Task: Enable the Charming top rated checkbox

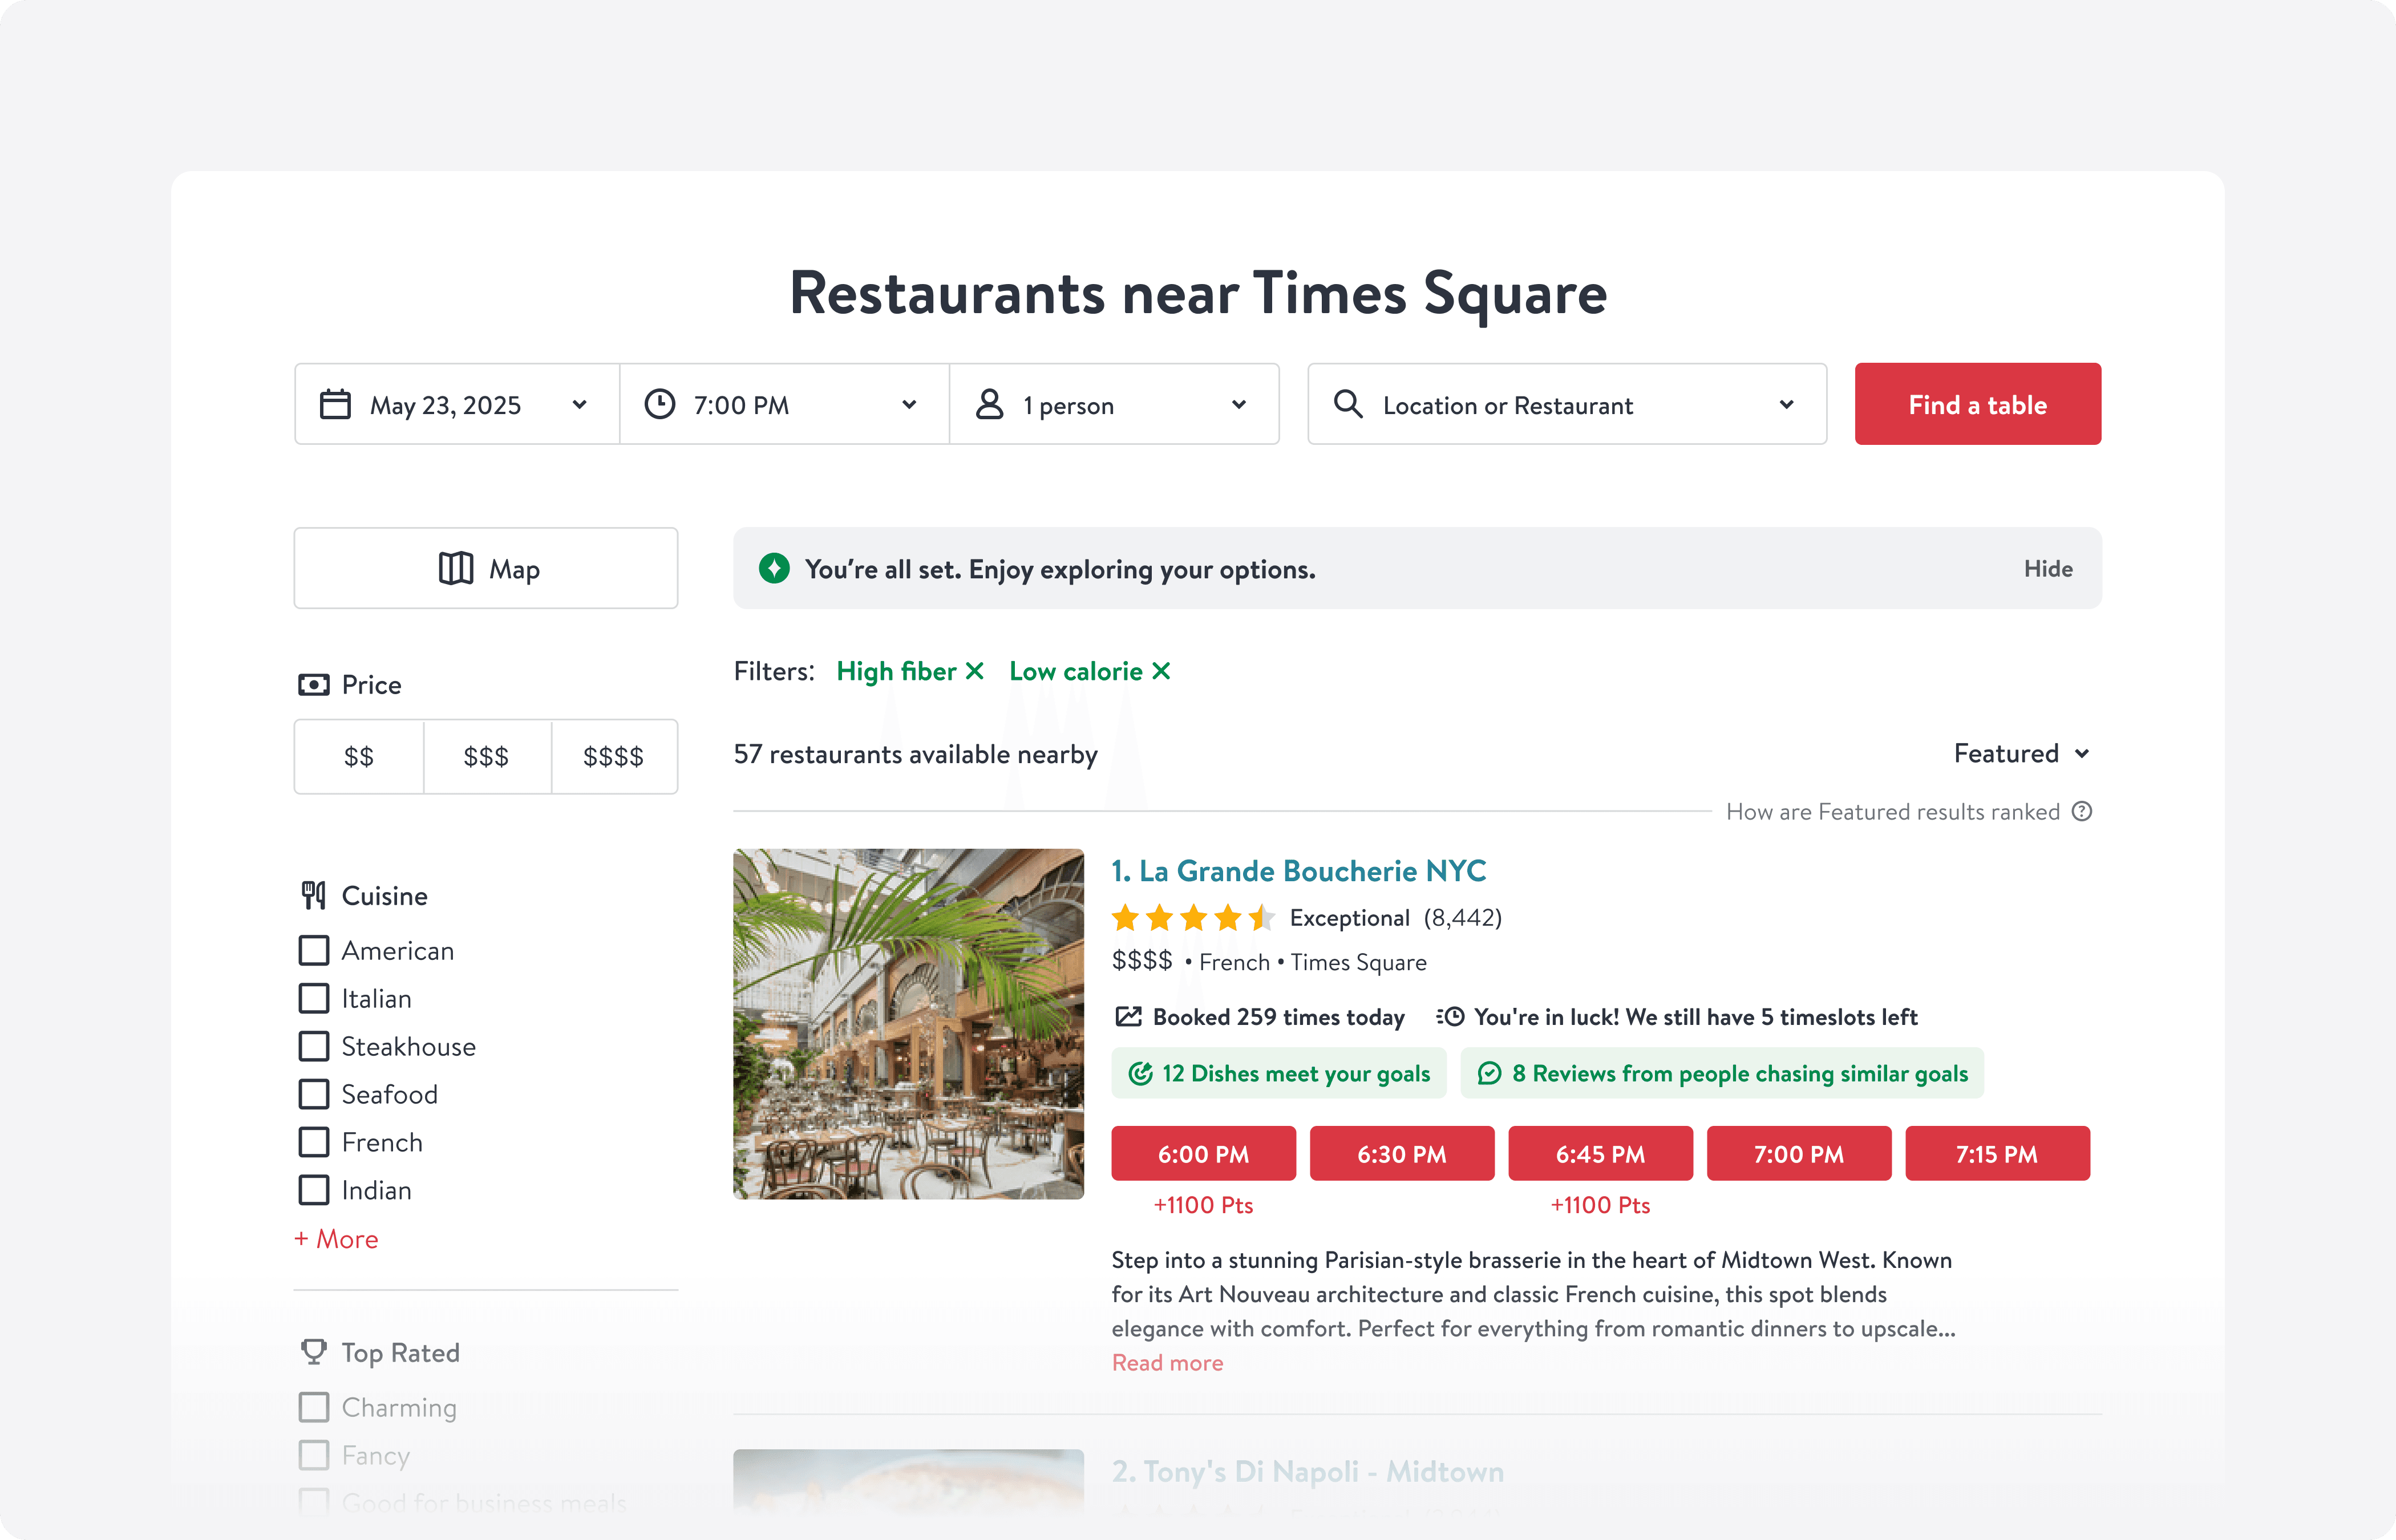Action: 314,1407
